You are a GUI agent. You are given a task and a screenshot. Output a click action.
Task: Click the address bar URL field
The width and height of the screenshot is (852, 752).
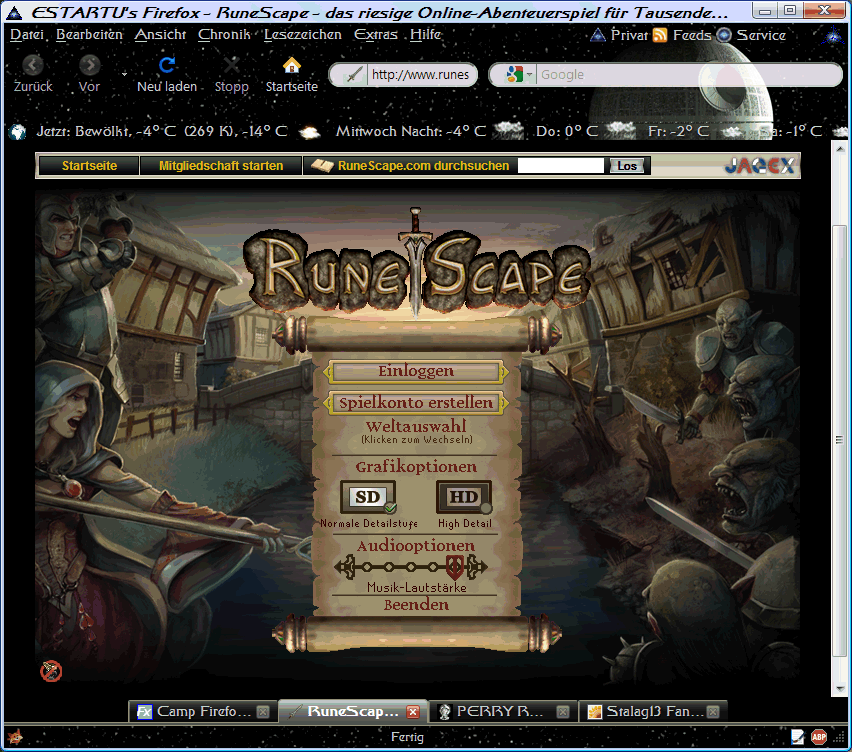[x=419, y=74]
